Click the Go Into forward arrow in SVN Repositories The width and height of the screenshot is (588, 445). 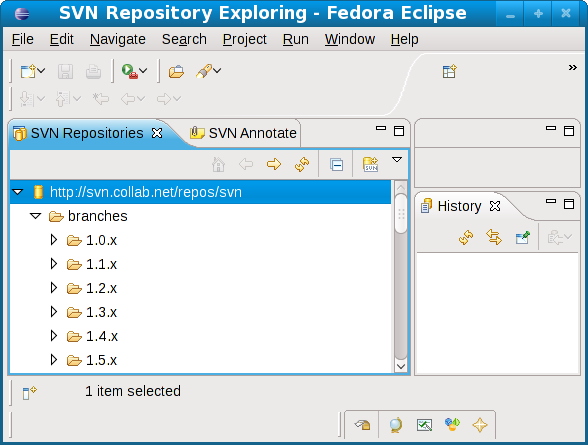point(274,164)
